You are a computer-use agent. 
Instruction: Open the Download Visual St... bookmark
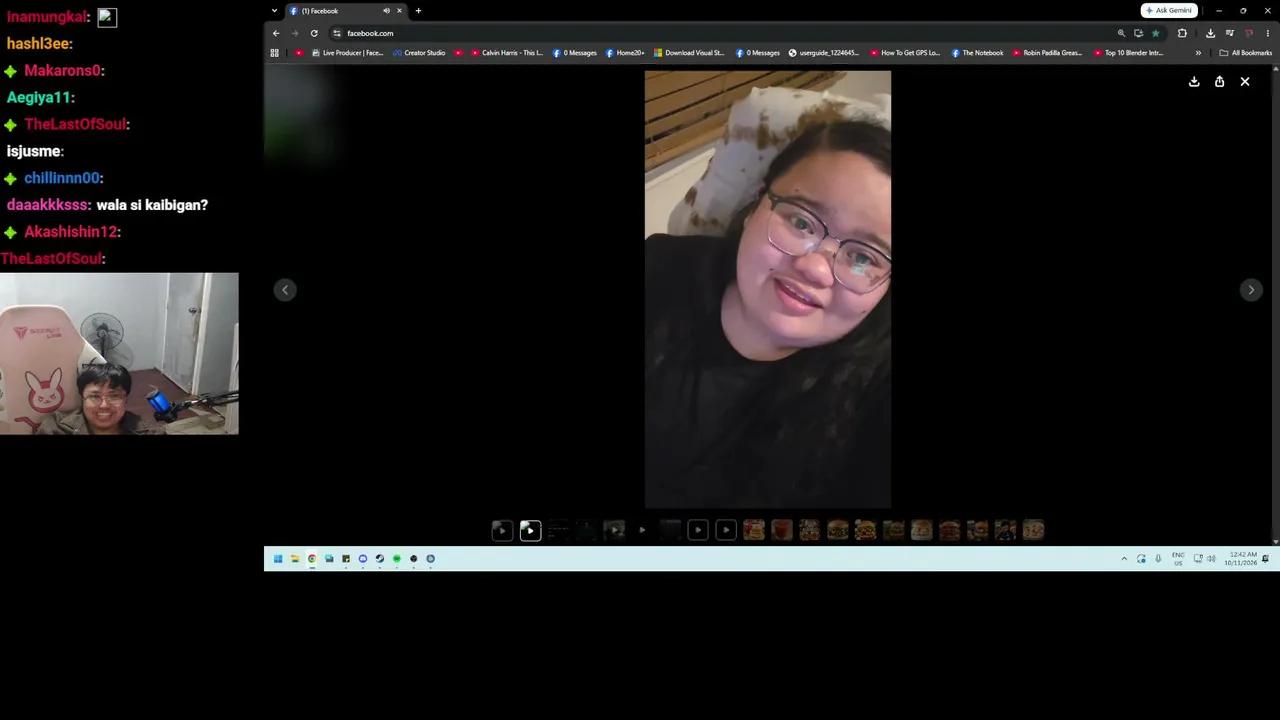point(689,53)
